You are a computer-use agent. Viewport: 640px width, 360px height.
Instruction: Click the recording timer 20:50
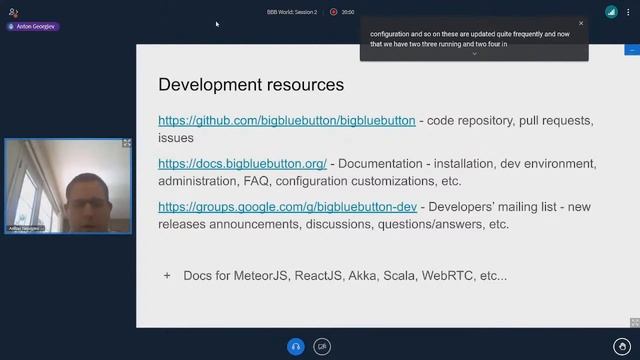(348, 12)
